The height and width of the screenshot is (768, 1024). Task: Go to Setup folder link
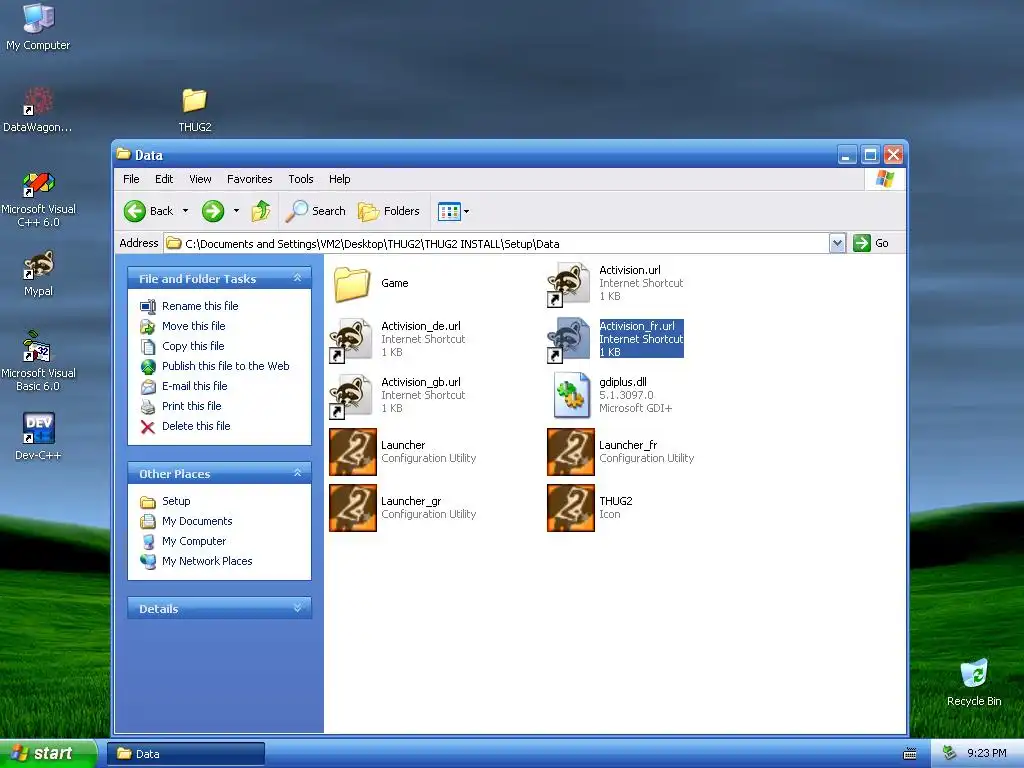pos(176,501)
